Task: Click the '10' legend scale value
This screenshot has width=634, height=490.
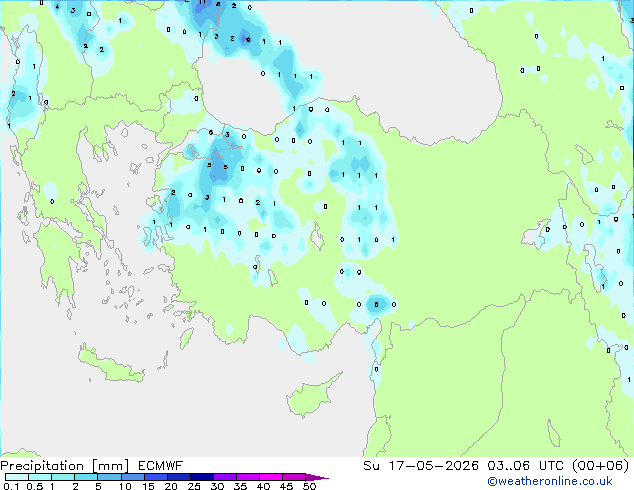Action: [125, 486]
